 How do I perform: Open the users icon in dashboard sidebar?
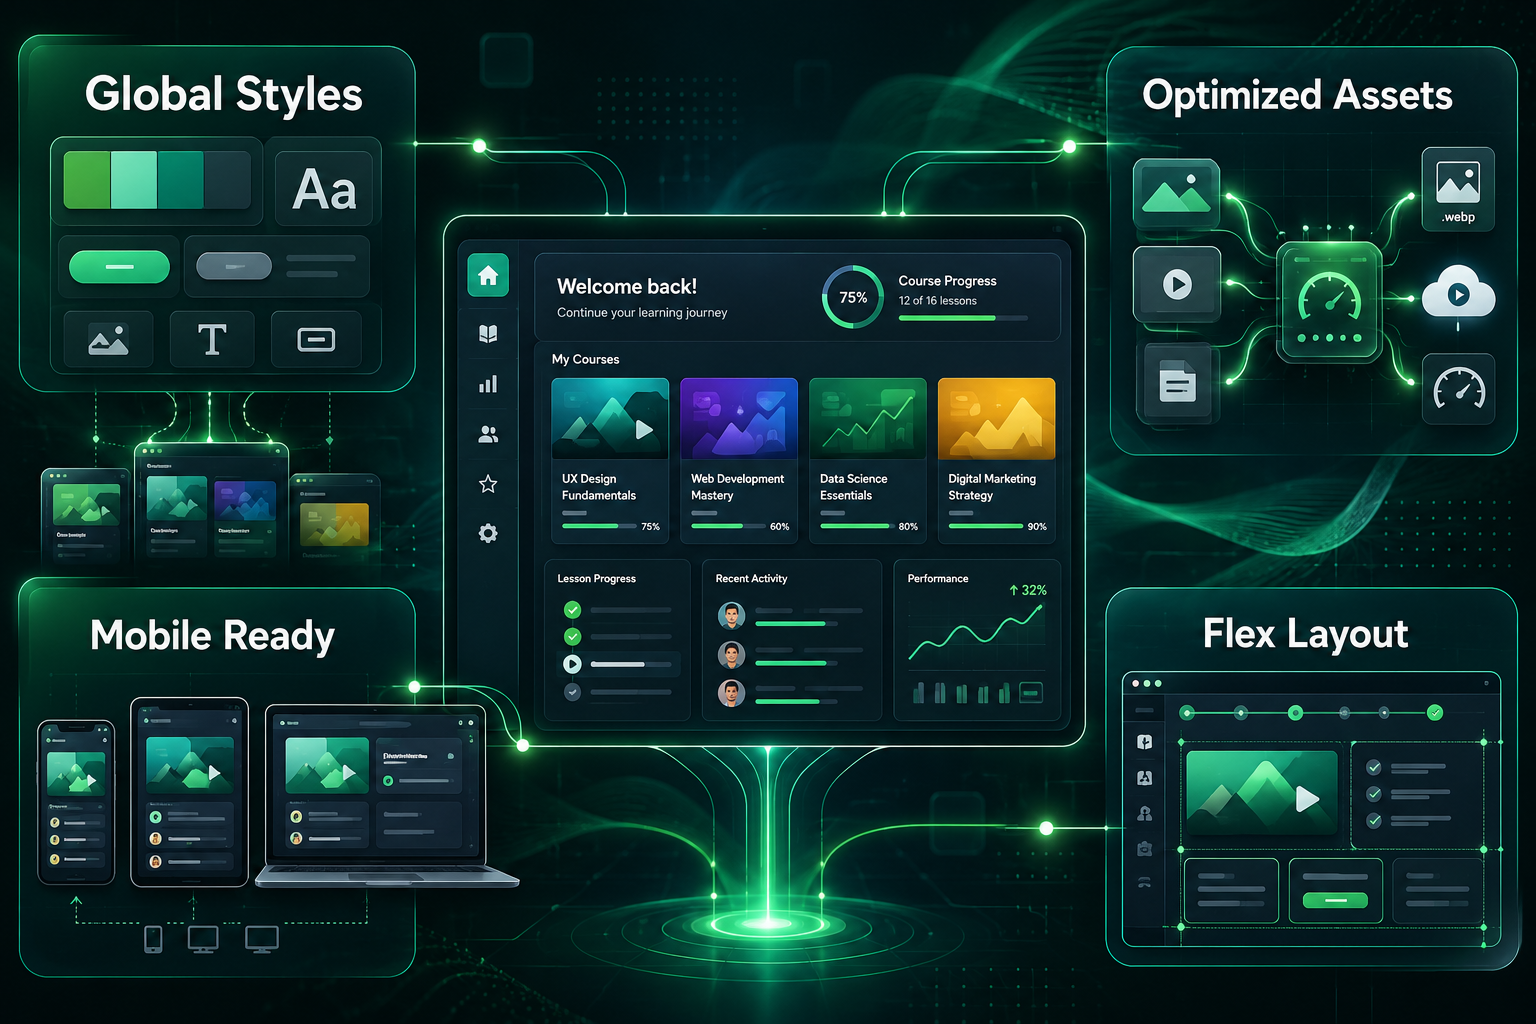tap(488, 434)
